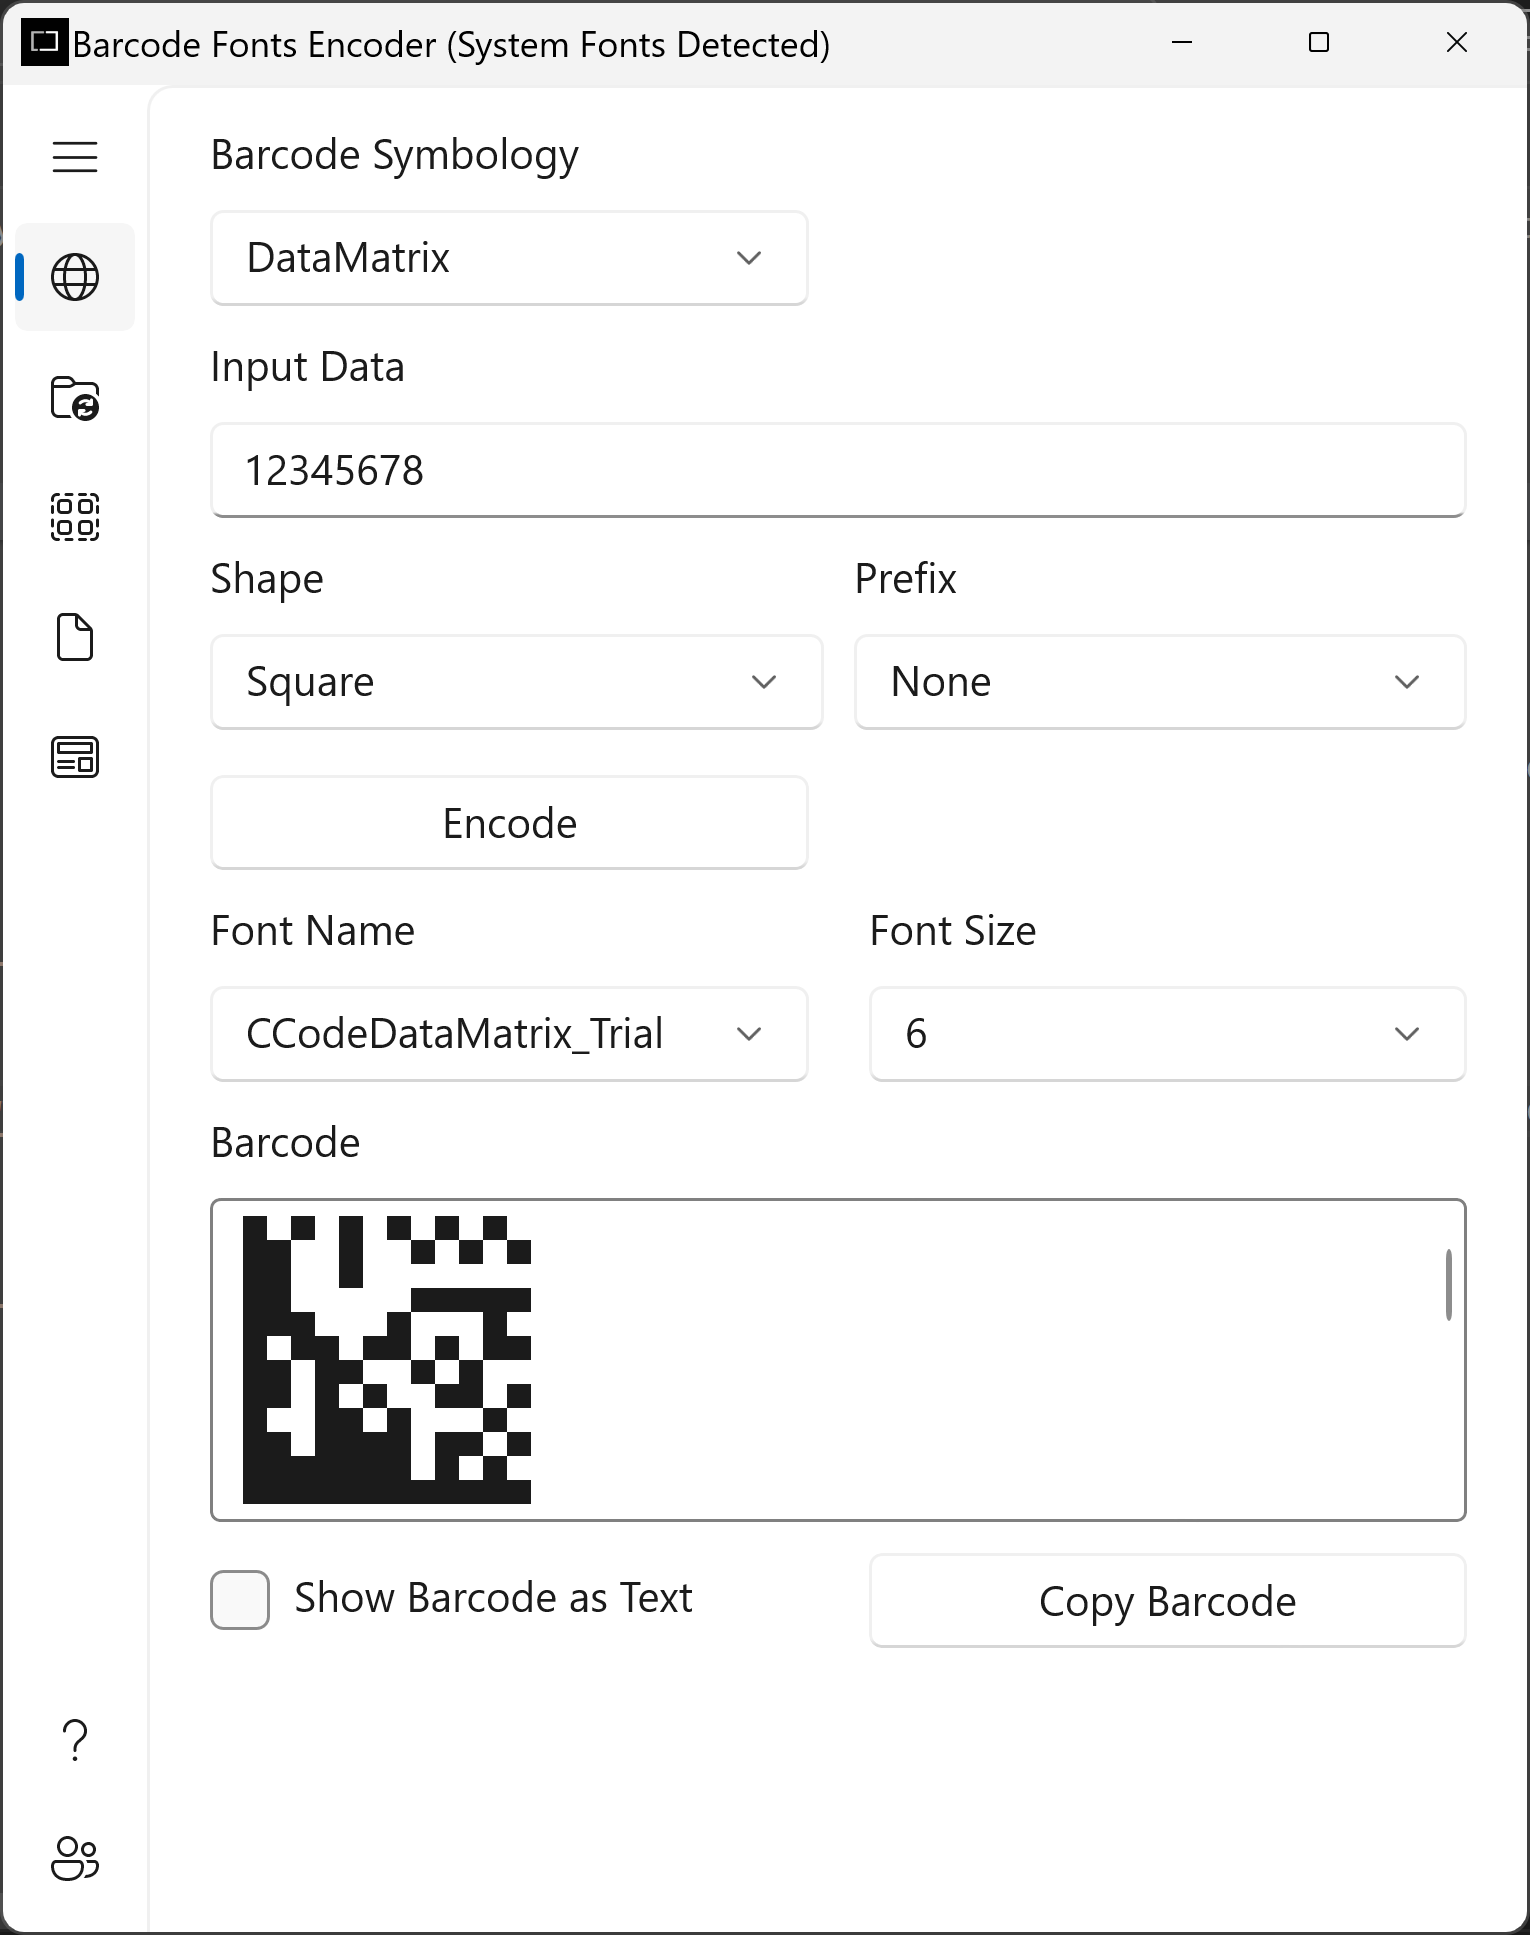This screenshot has width=1530, height=1935.
Task: Enable Show Barcode as Text checkbox
Action: click(x=240, y=1600)
